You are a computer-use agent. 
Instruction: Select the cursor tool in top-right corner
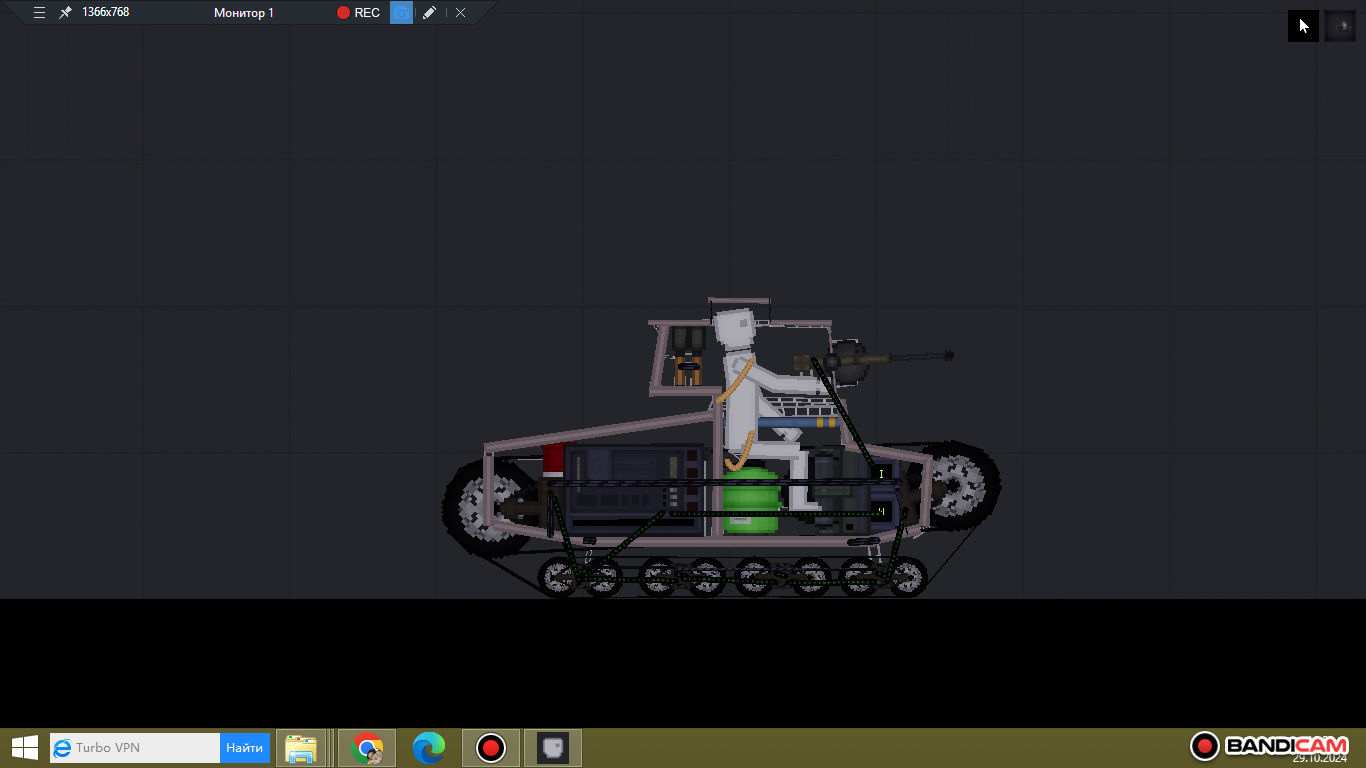[1303, 26]
